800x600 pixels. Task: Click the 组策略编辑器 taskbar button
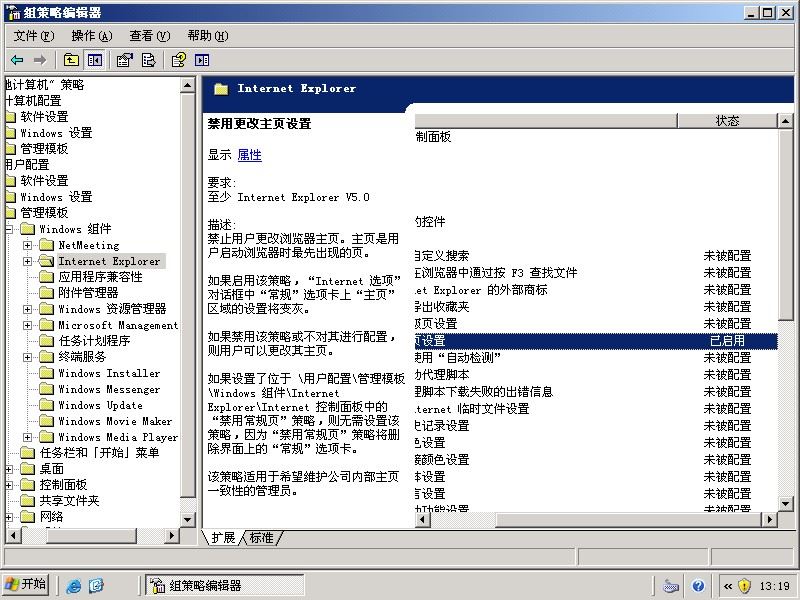(224, 586)
